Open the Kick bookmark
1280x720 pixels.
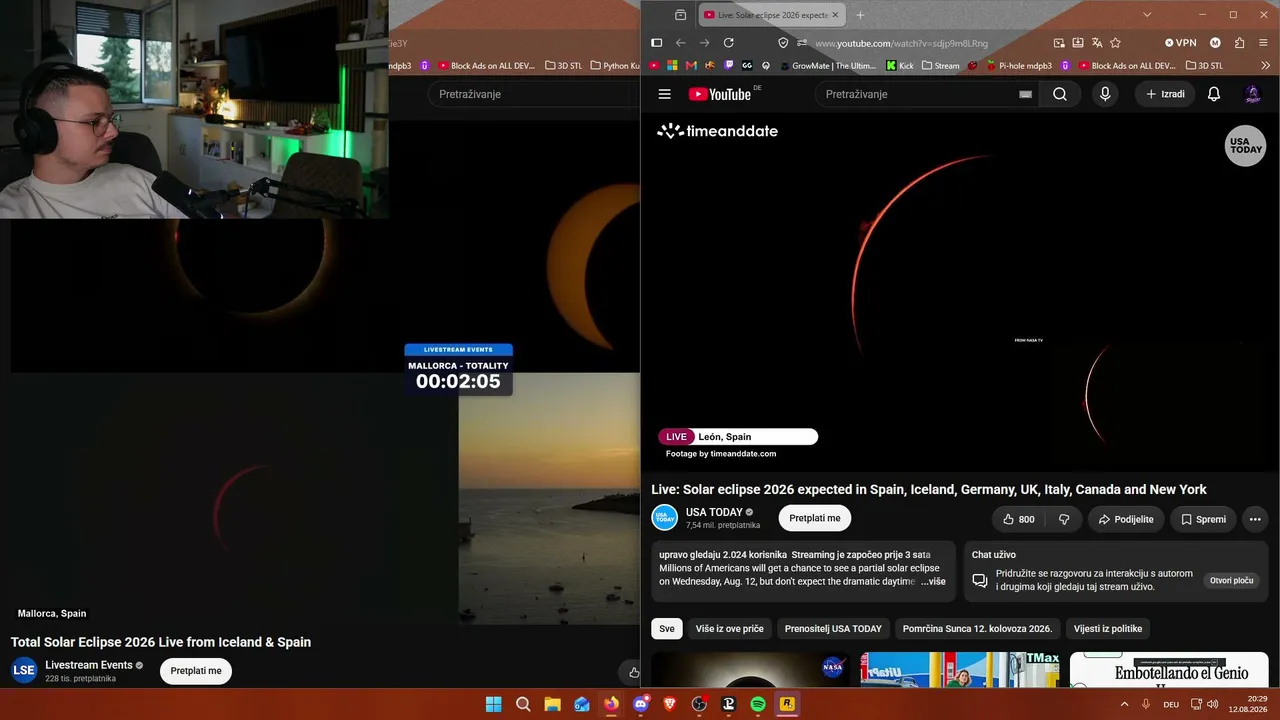point(900,66)
